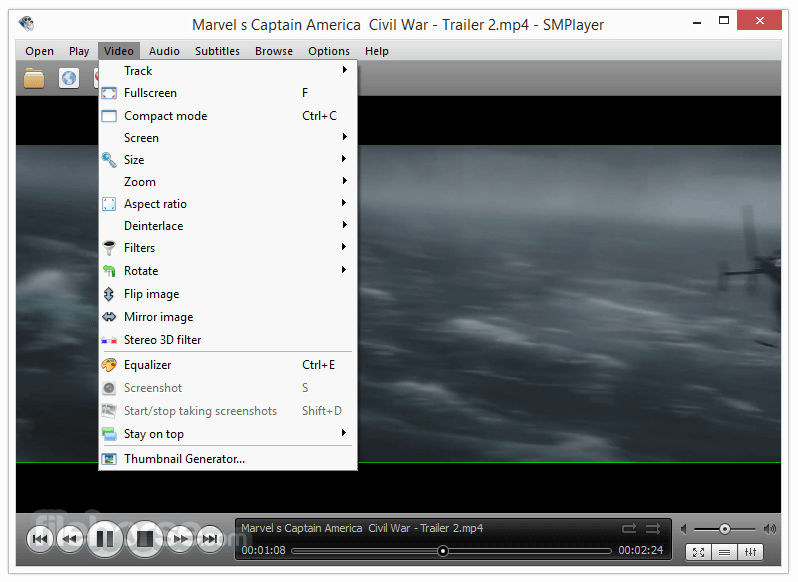Viewport: 798px width, 582px height.
Task: Click the seek bar position handle
Action: [443, 551]
